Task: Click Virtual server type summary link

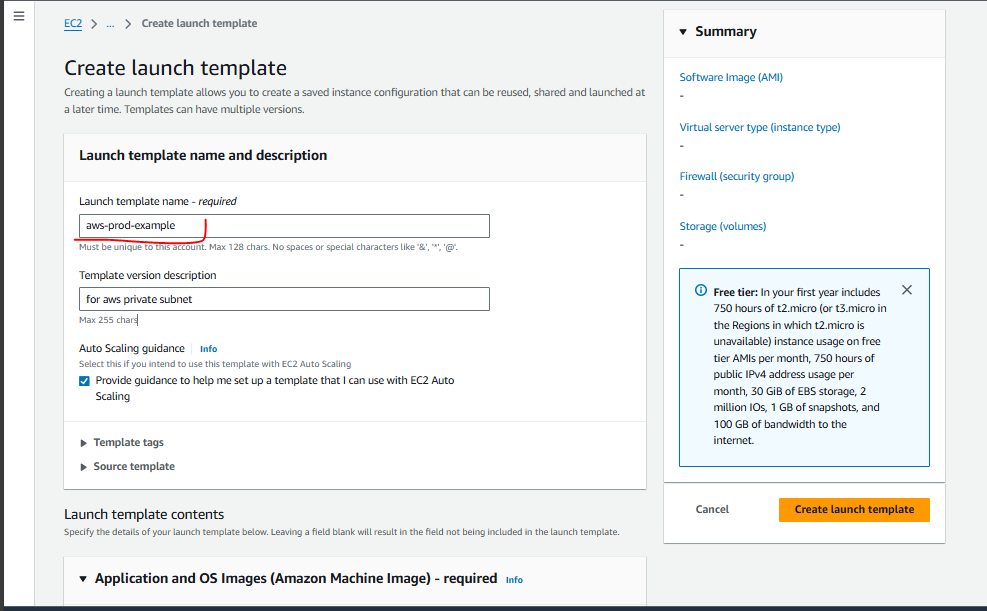Action: coord(760,127)
